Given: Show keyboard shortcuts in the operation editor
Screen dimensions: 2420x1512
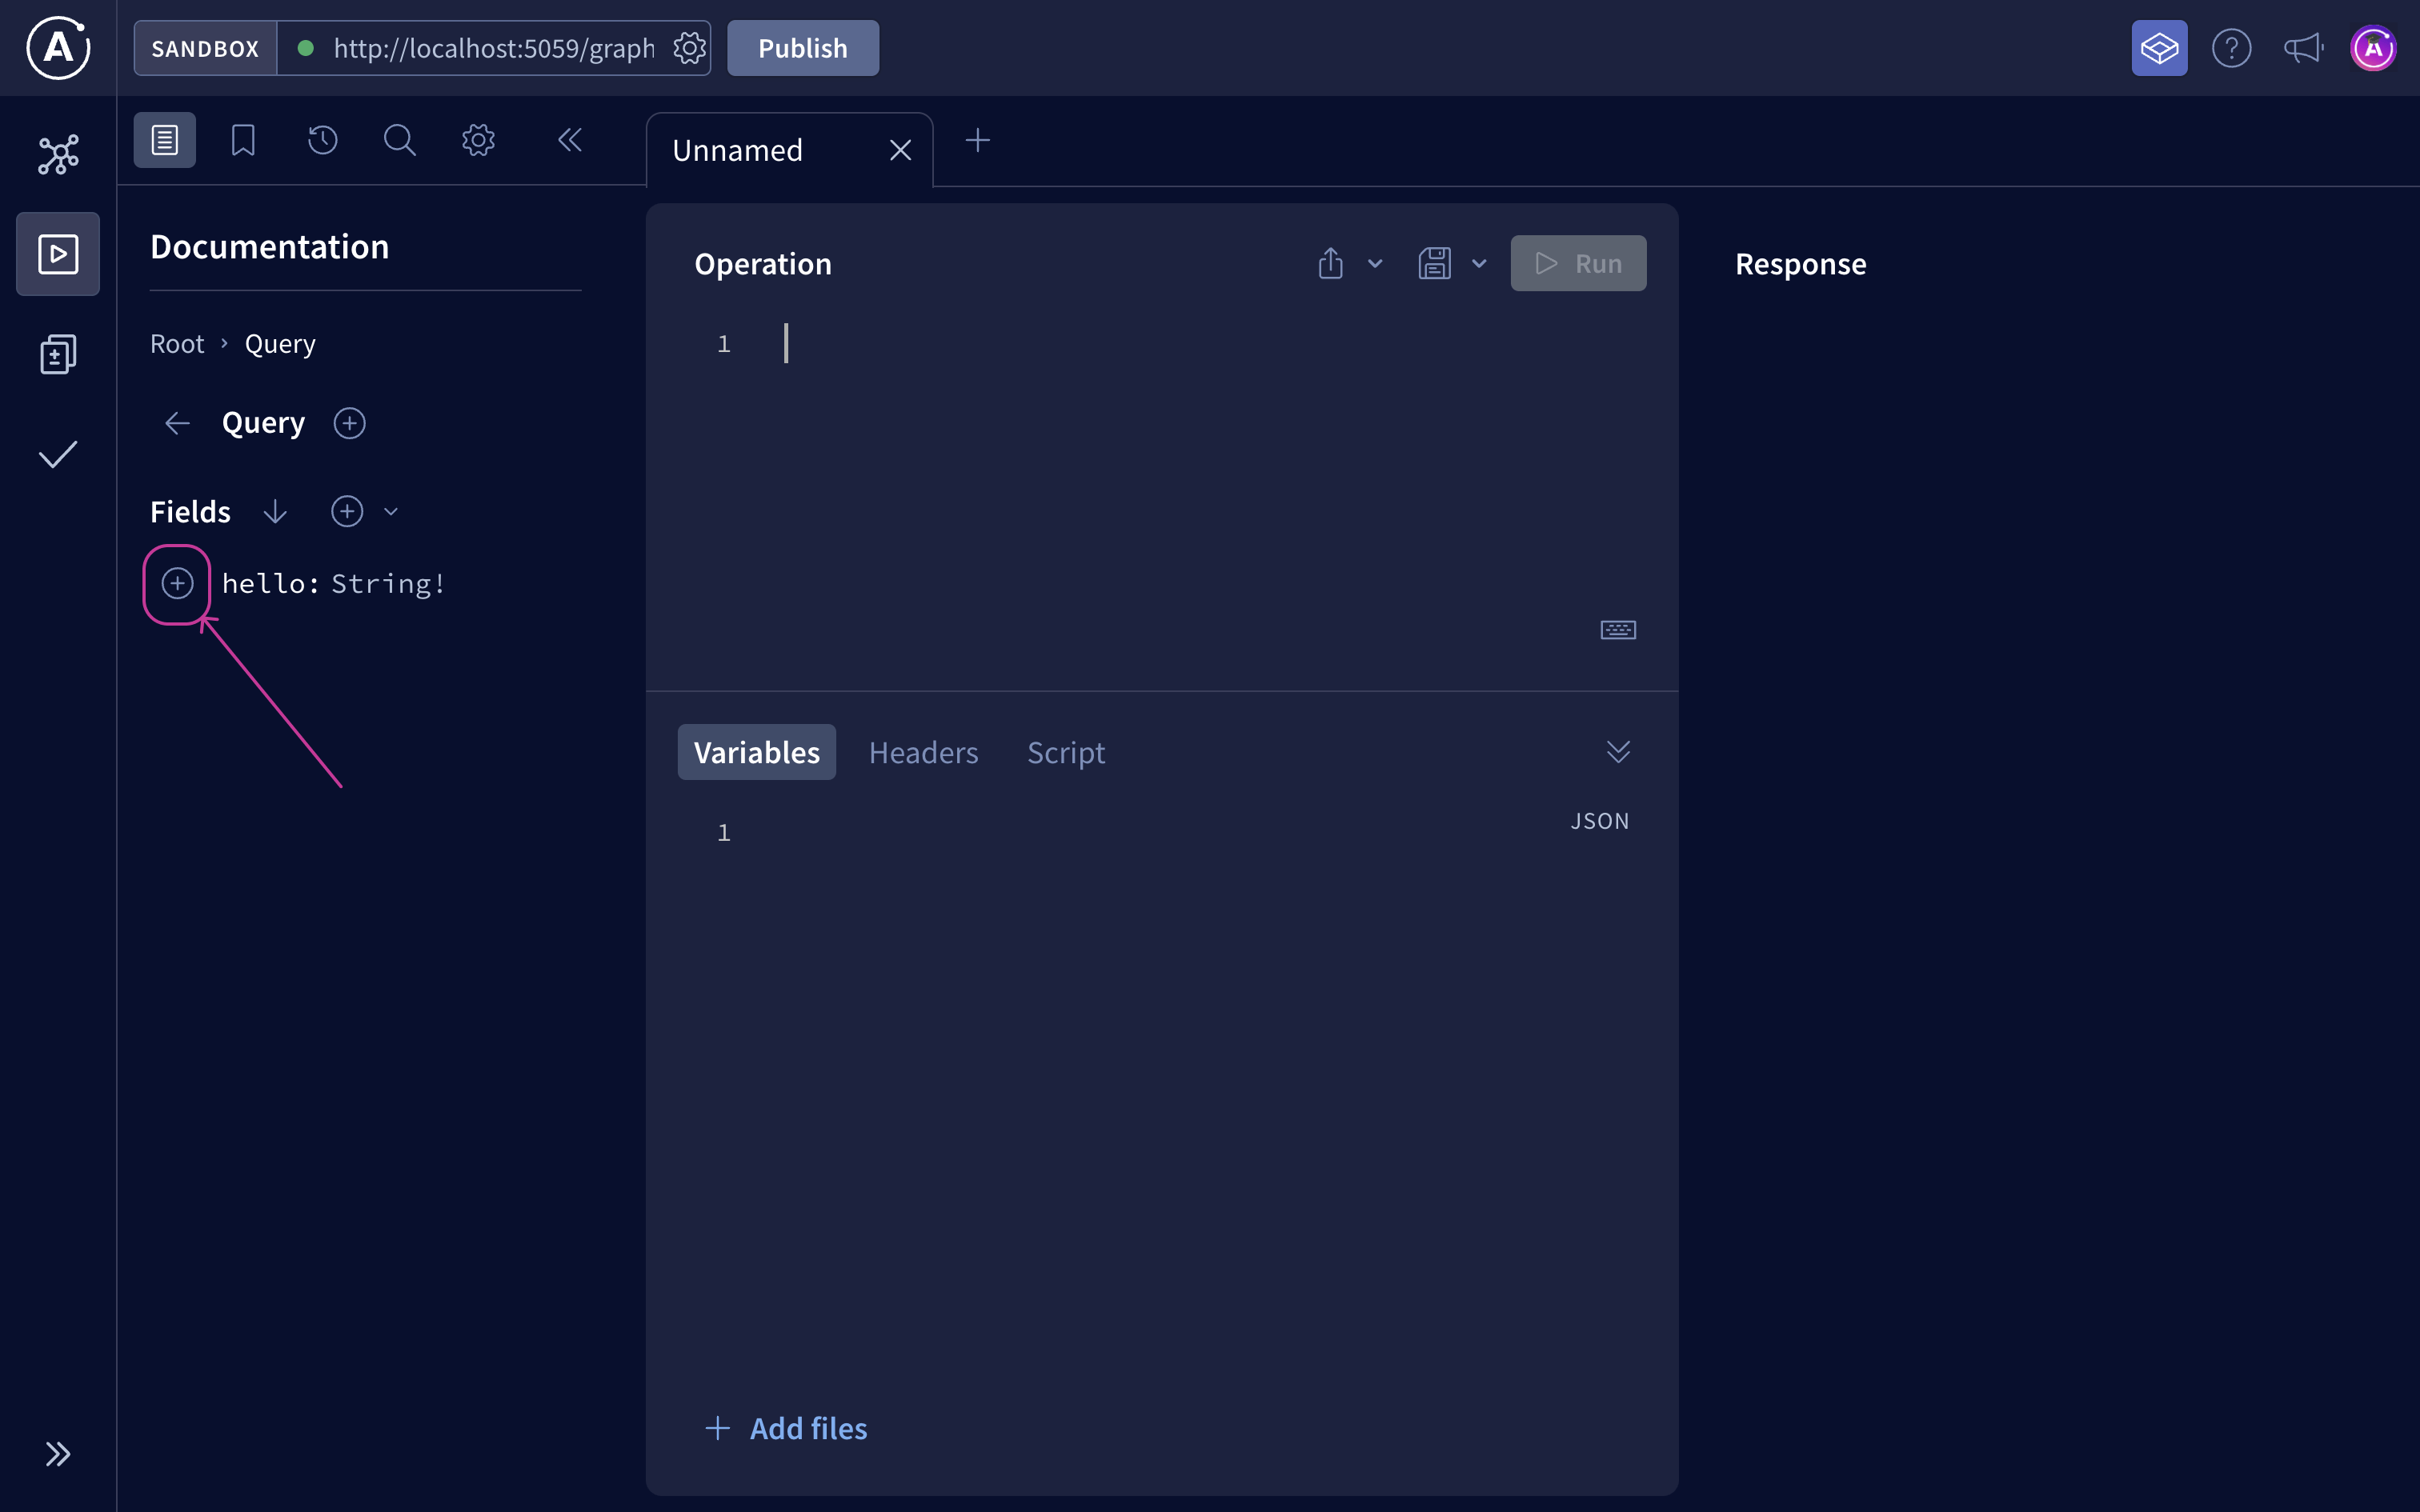Looking at the screenshot, I should [x=1617, y=629].
